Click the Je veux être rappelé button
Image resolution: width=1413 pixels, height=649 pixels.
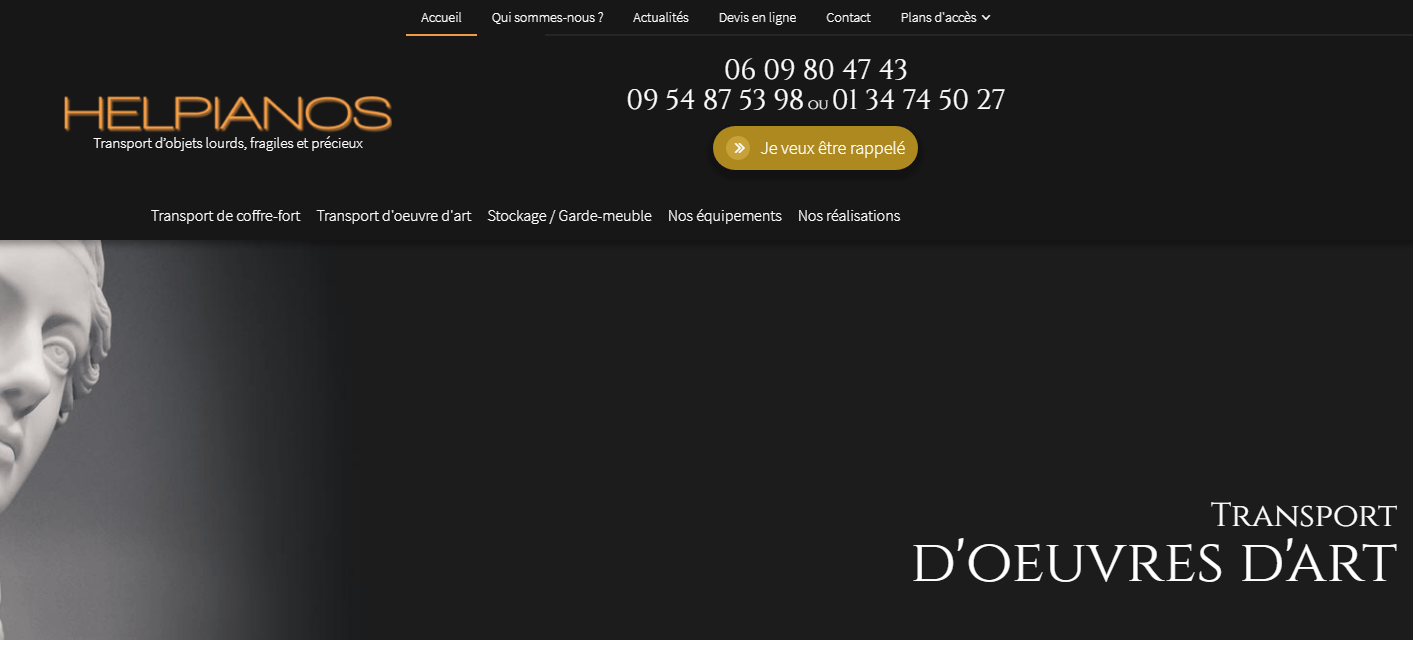point(815,148)
